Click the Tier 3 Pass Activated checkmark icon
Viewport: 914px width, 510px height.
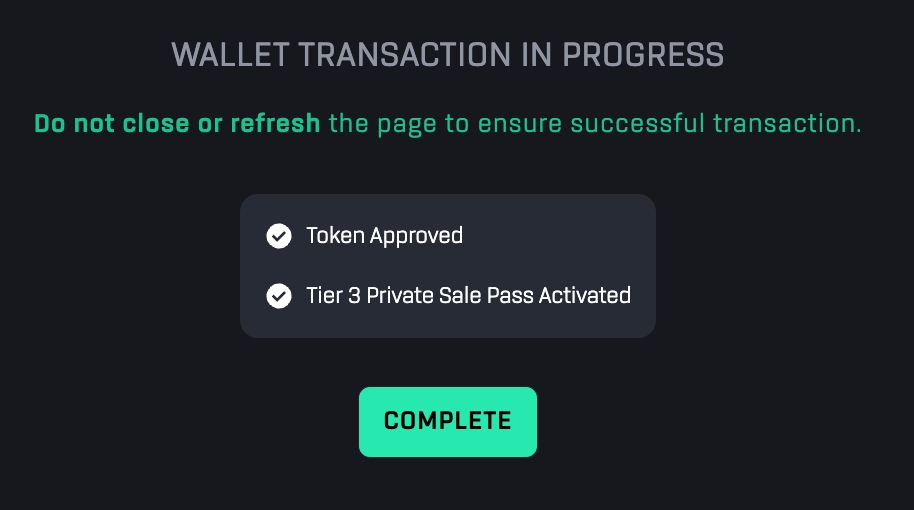point(278,296)
